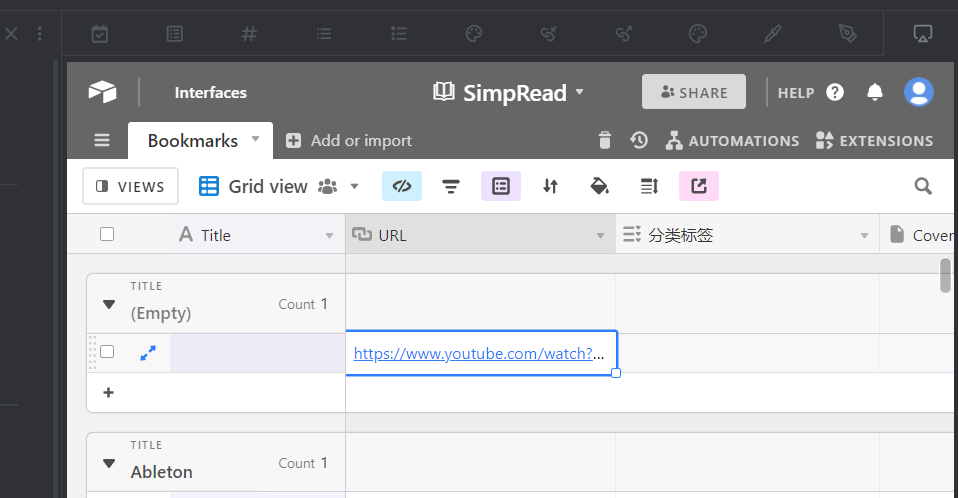Add a record with the plus button
This screenshot has width=958, height=498.
coord(108,392)
